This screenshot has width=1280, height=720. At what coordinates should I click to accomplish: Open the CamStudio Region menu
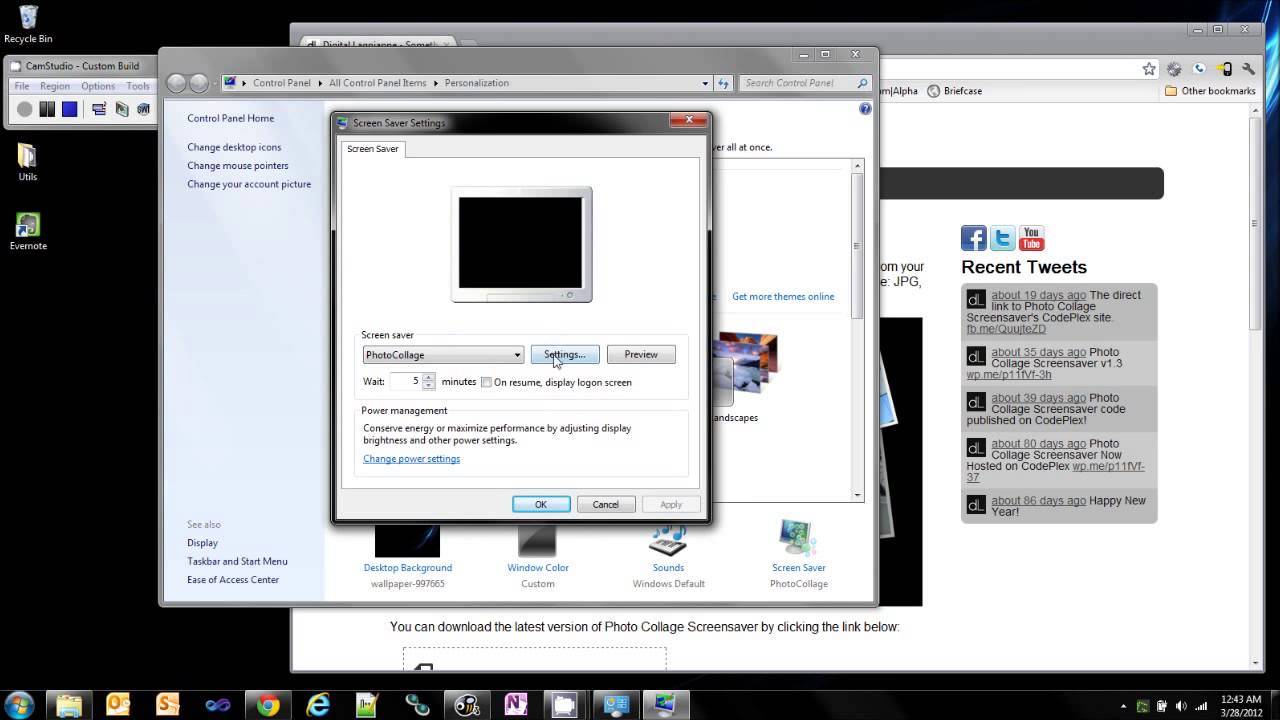click(x=55, y=86)
